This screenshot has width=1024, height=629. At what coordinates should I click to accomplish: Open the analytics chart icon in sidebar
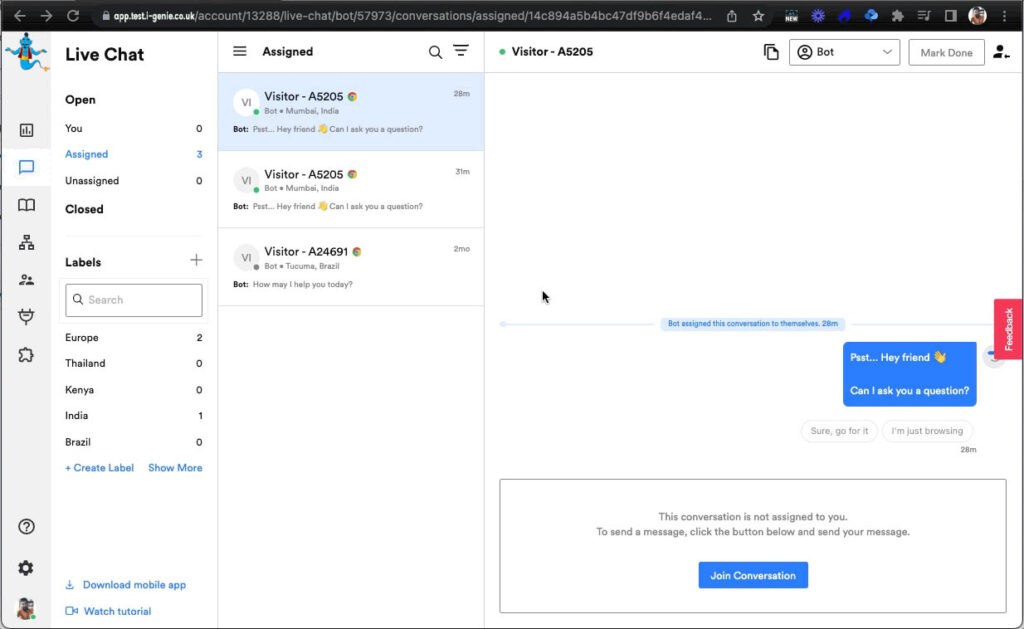26,130
